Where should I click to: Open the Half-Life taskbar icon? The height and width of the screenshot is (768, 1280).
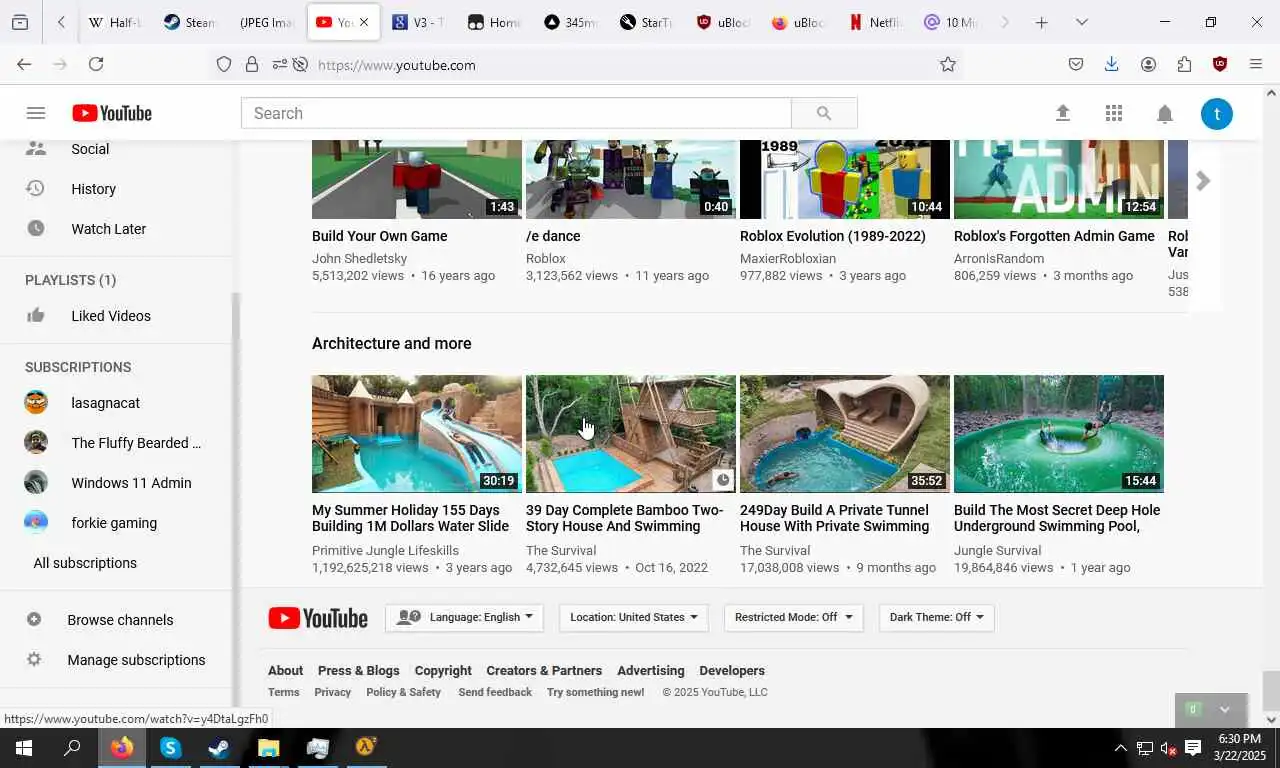tap(366, 748)
